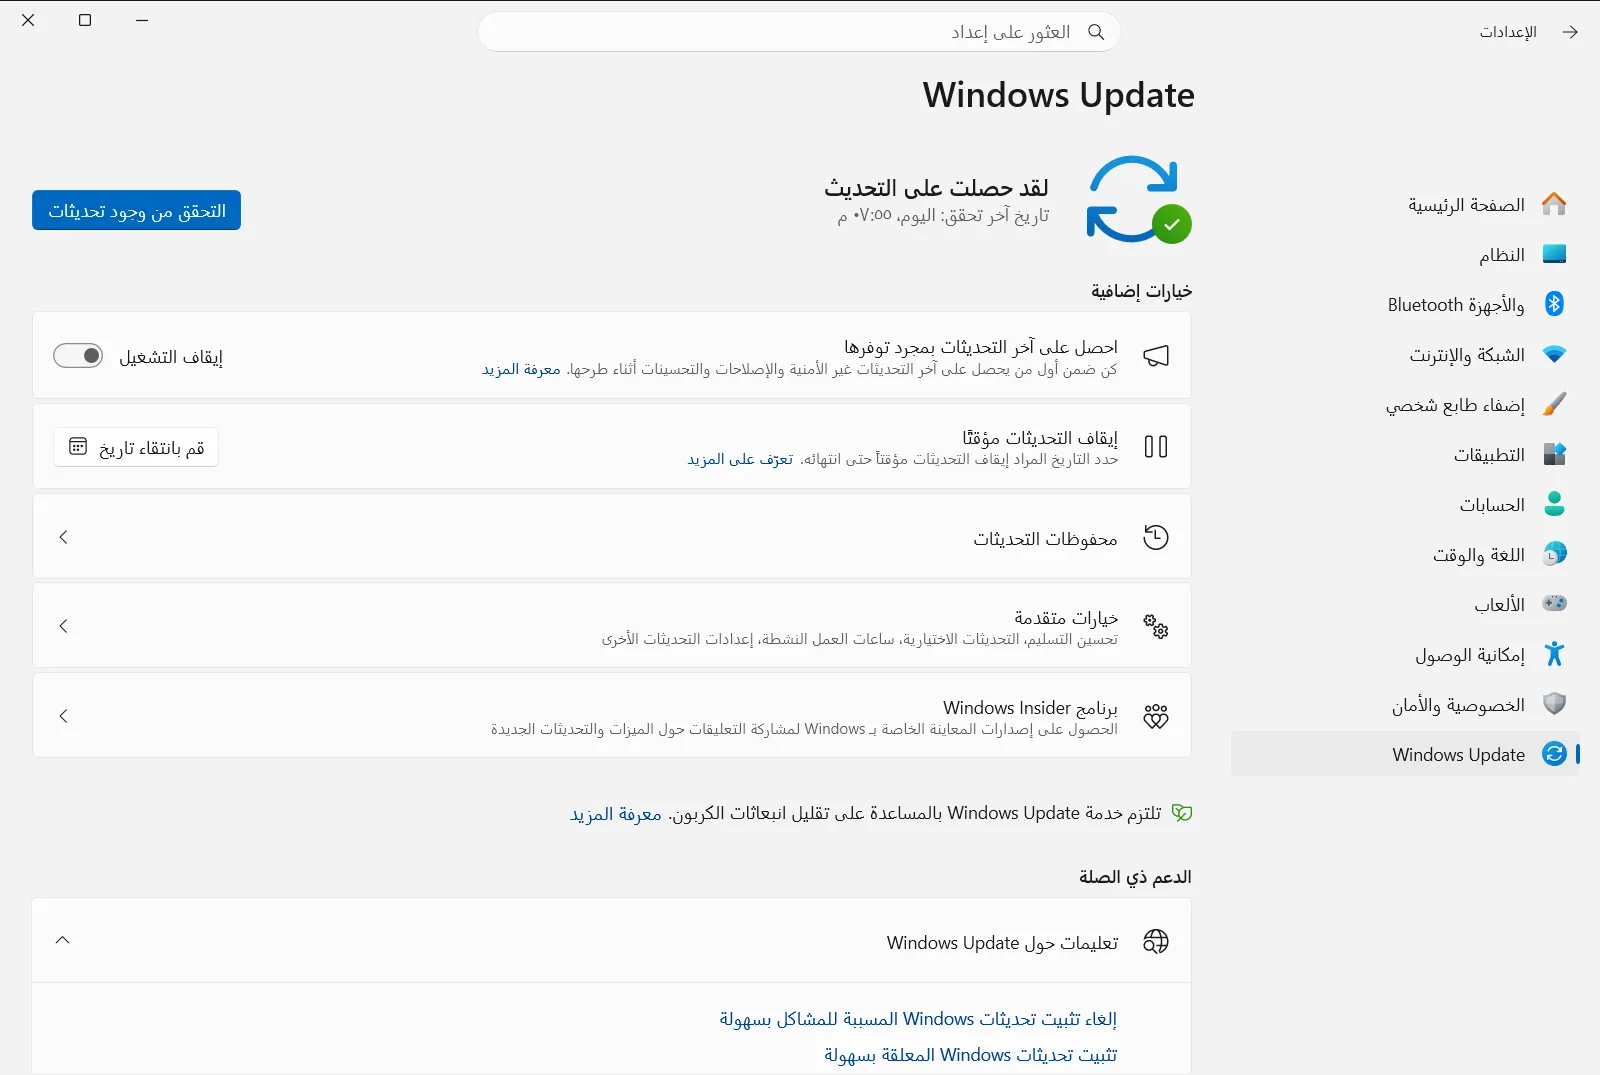
Task: Click the advanced options gears icon
Action: [x=1156, y=626]
